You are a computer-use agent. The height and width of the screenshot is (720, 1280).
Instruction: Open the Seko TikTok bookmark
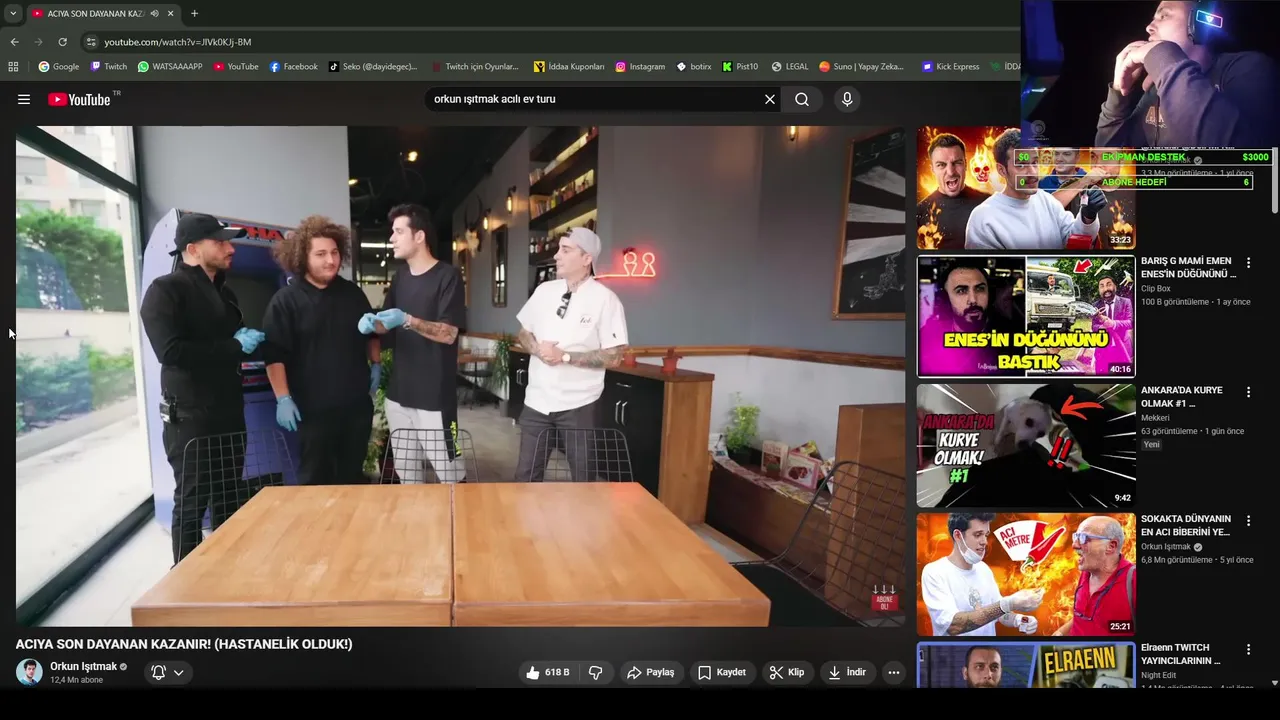click(373, 67)
